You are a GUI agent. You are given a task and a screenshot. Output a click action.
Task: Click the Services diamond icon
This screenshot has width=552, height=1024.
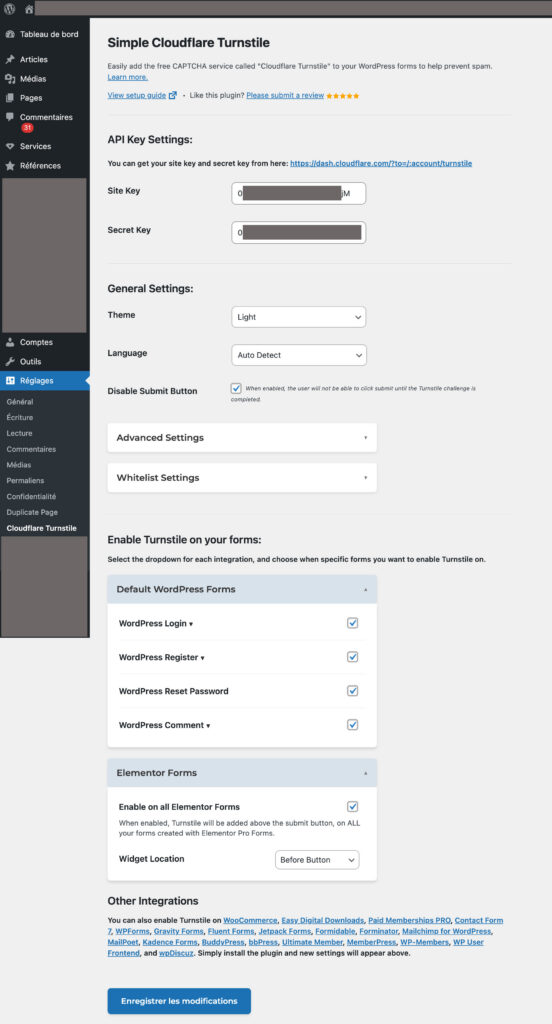tap(10, 146)
